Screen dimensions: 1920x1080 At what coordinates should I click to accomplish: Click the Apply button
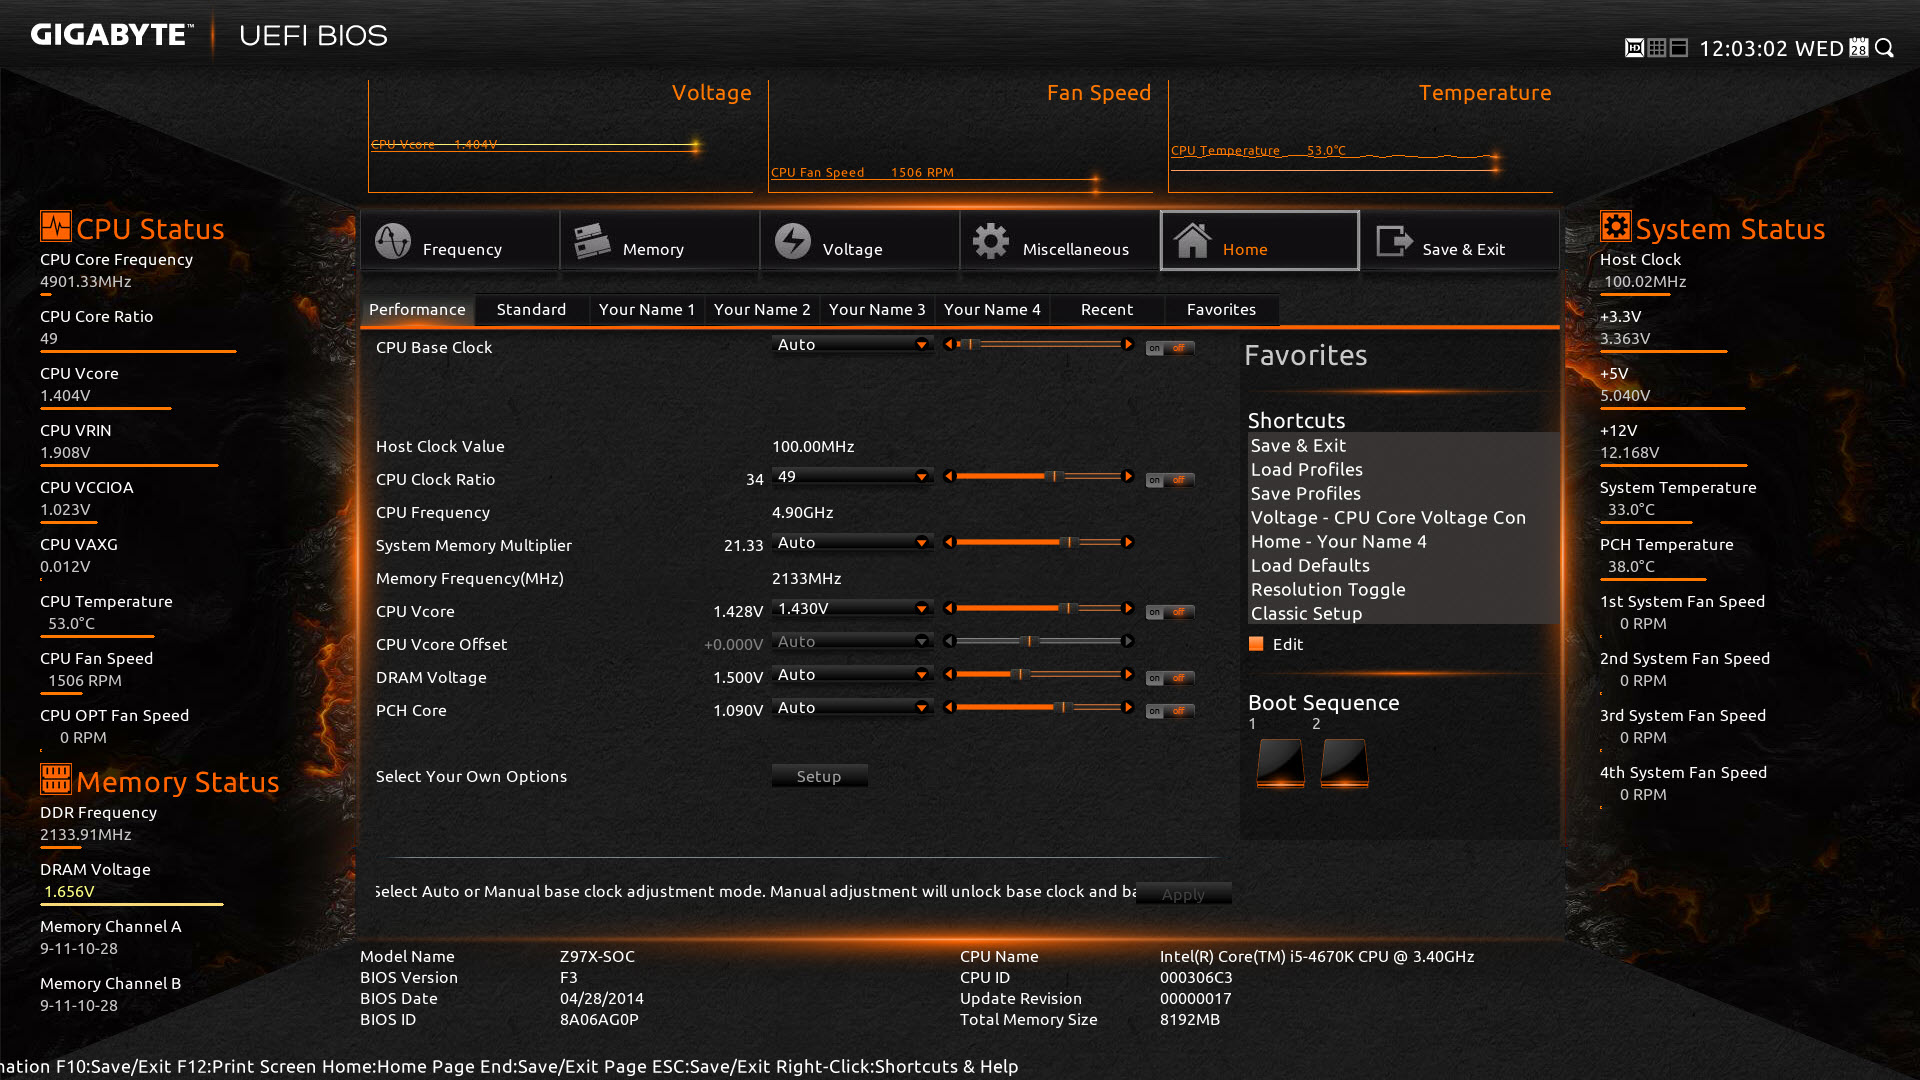pos(1184,894)
